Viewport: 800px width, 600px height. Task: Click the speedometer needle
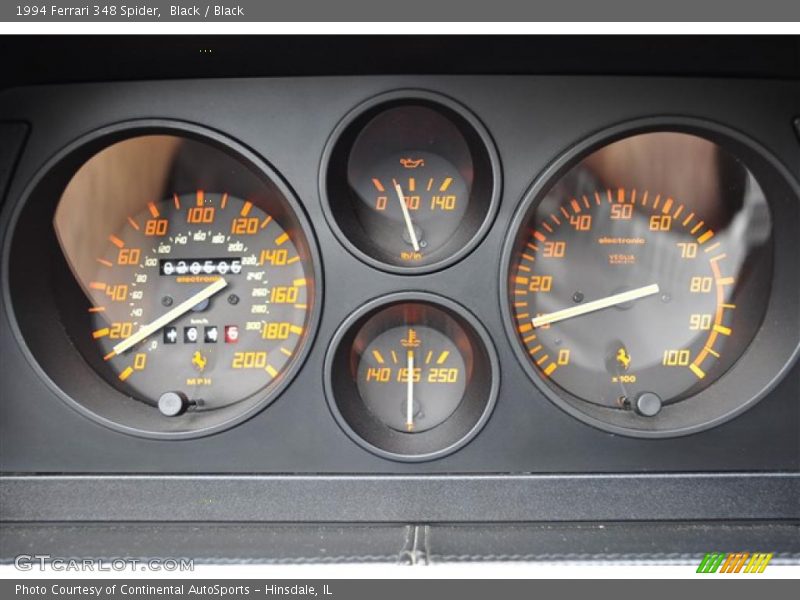point(168,317)
